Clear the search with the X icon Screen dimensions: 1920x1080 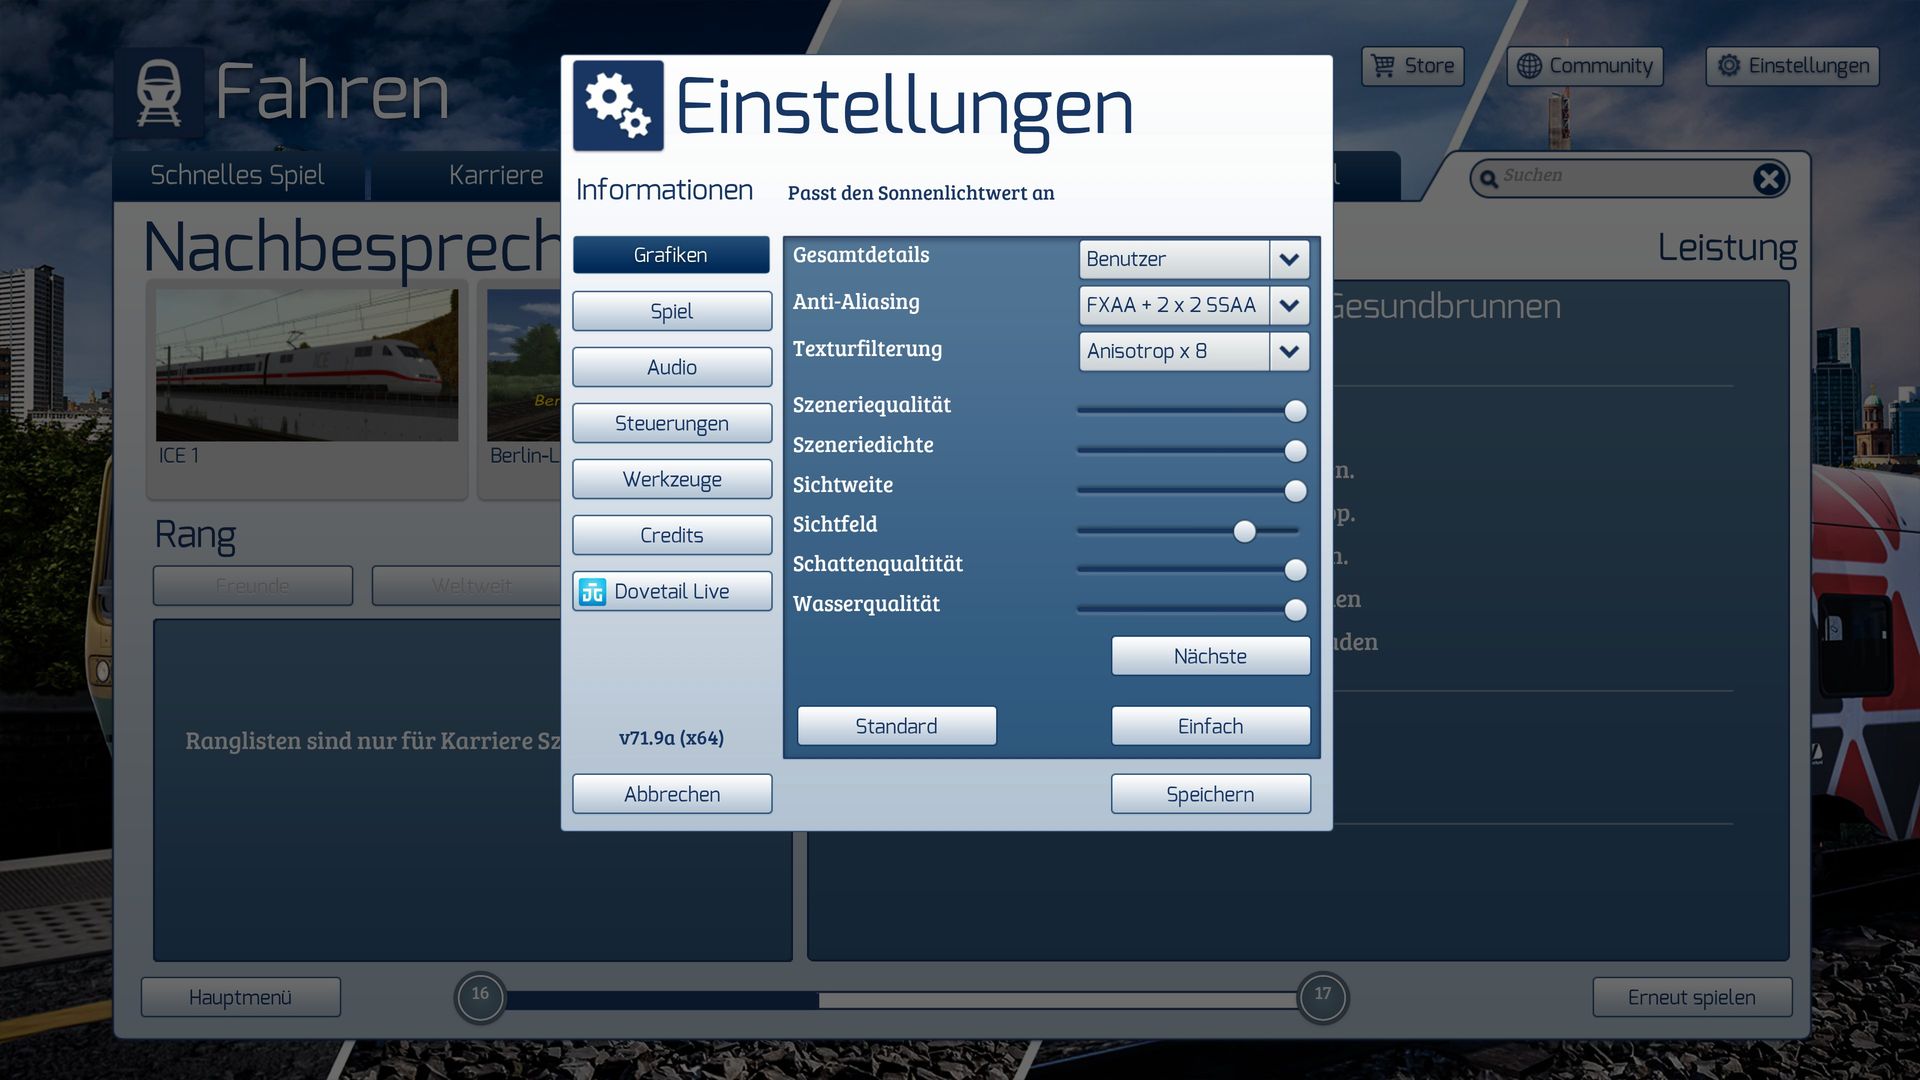pyautogui.click(x=1768, y=179)
